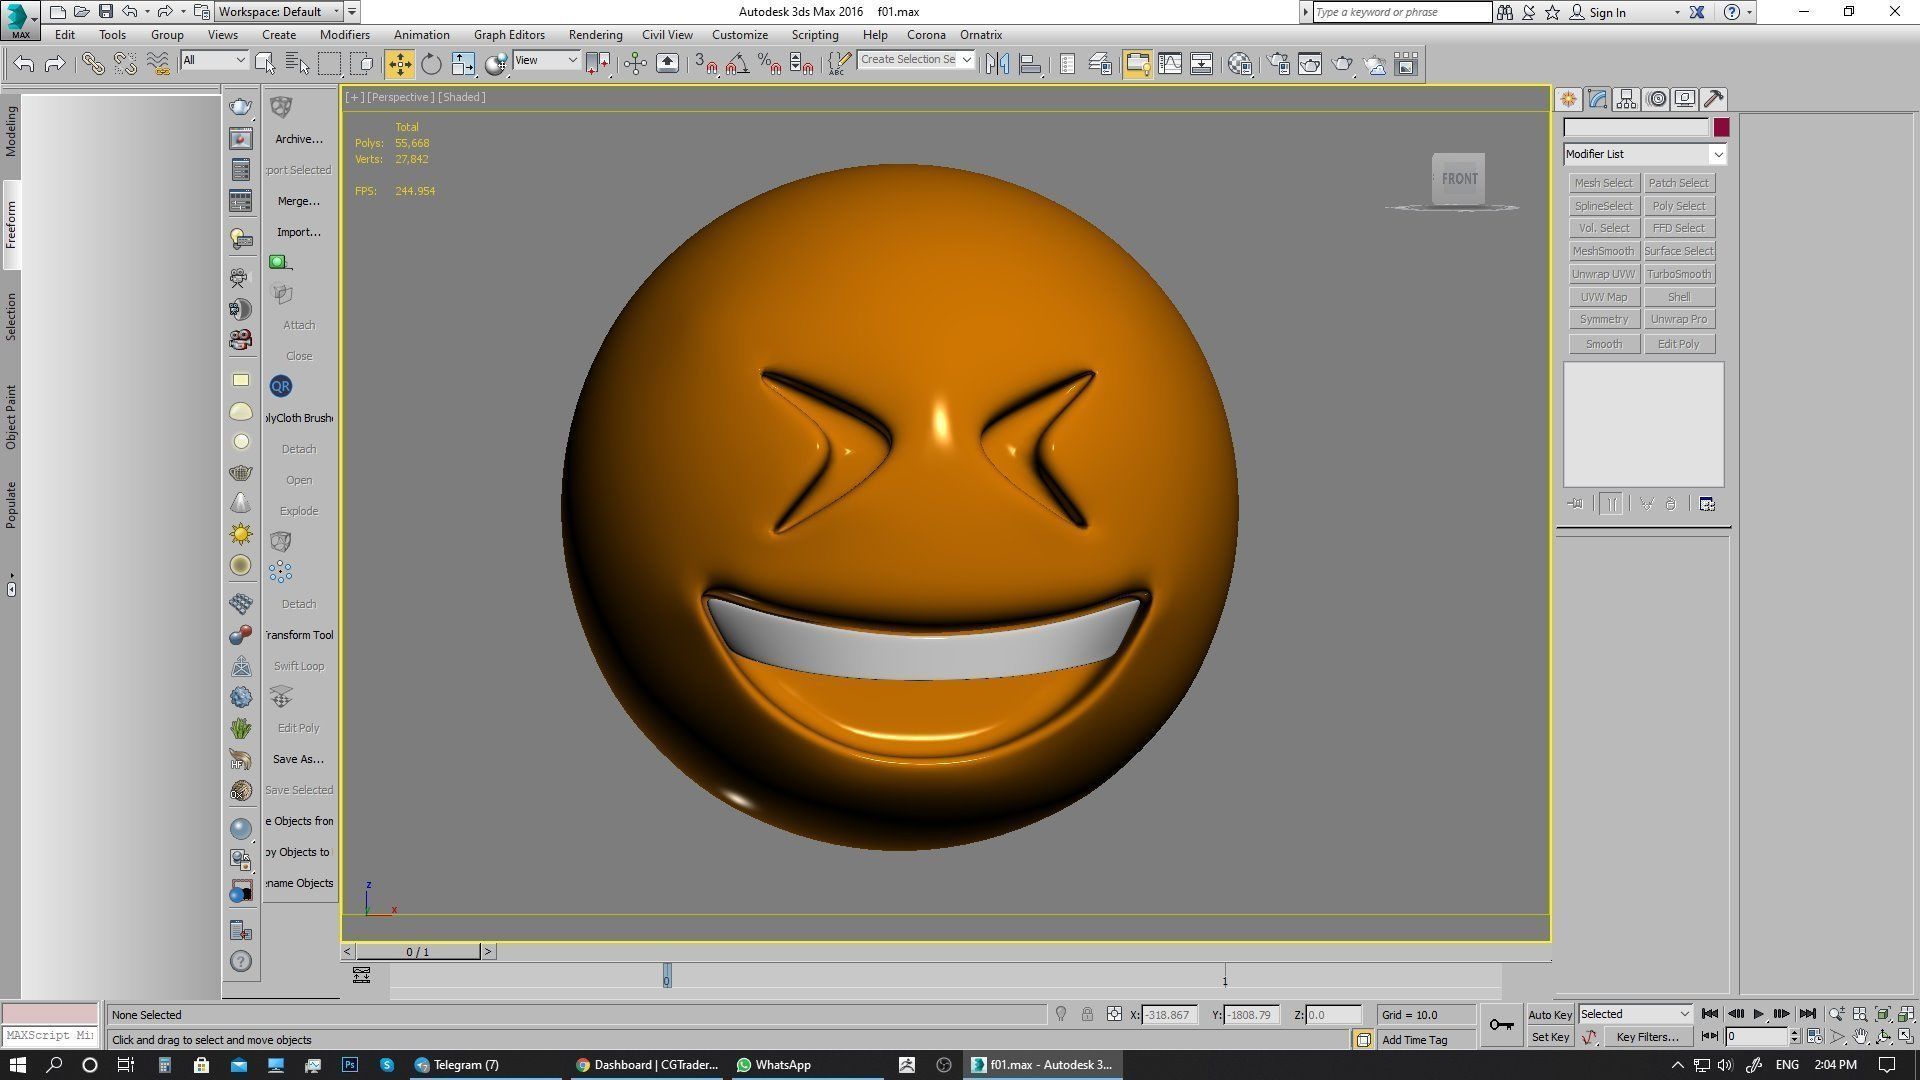
Task: Open the Ornatrix menu
Action: [981, 35]
